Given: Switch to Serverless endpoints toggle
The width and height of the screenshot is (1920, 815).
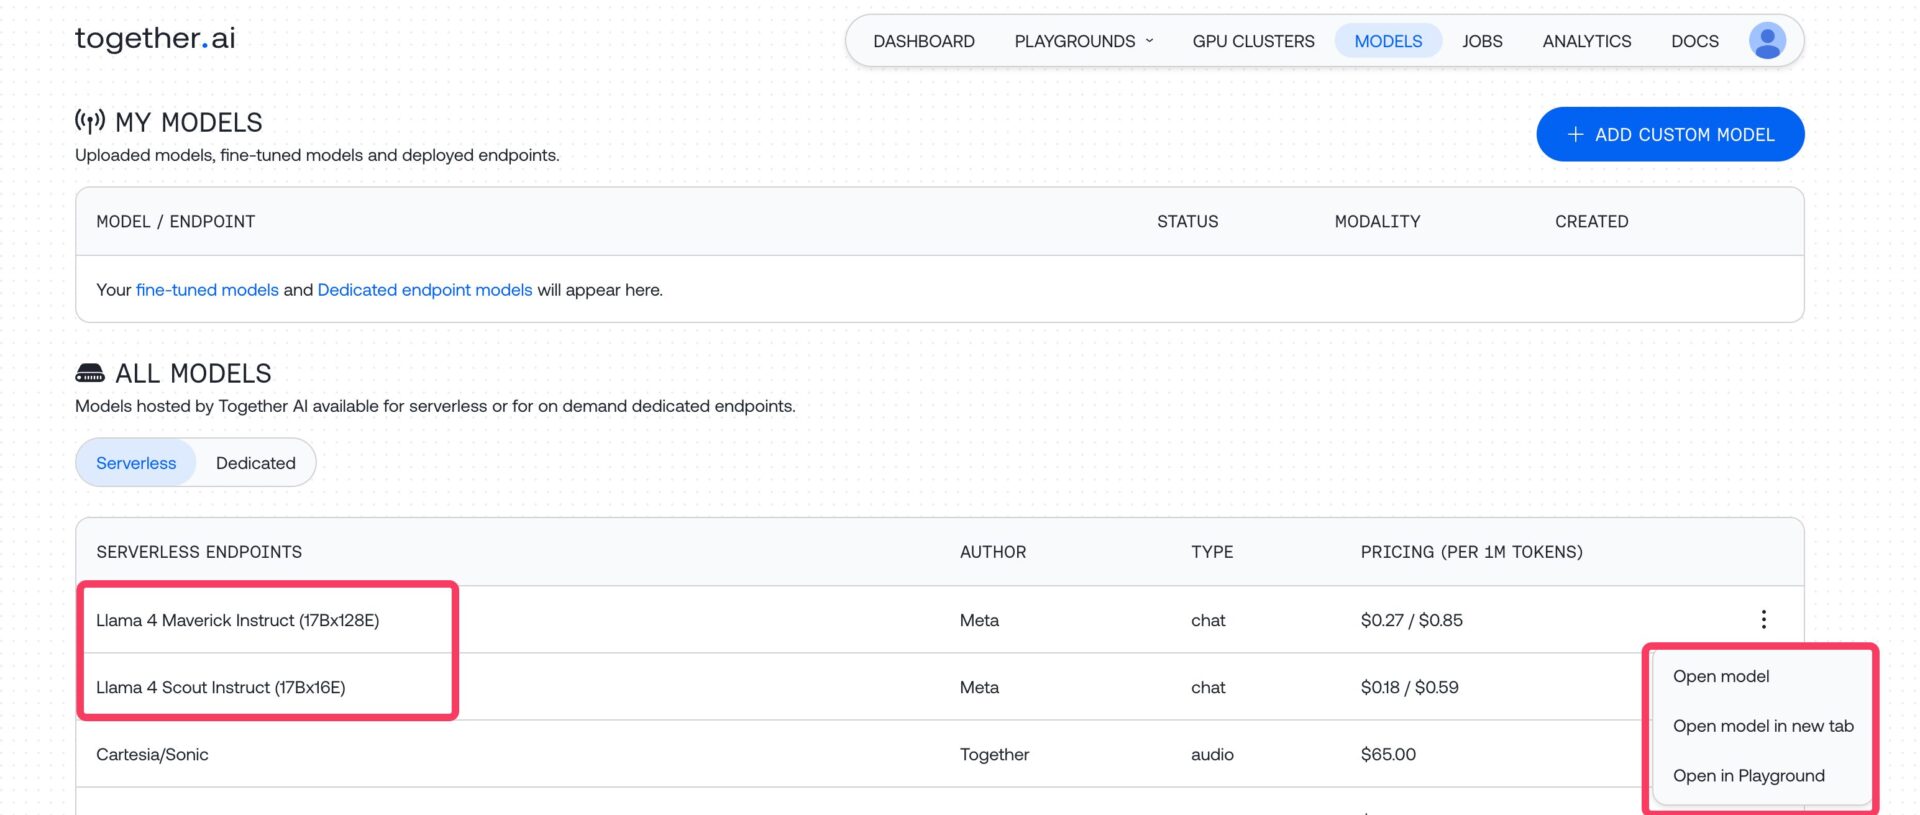Looking at the screenshot, I should pos(136,463).
